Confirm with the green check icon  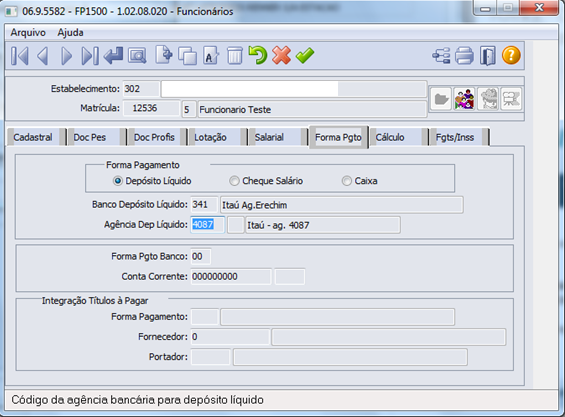coord(305,55)
